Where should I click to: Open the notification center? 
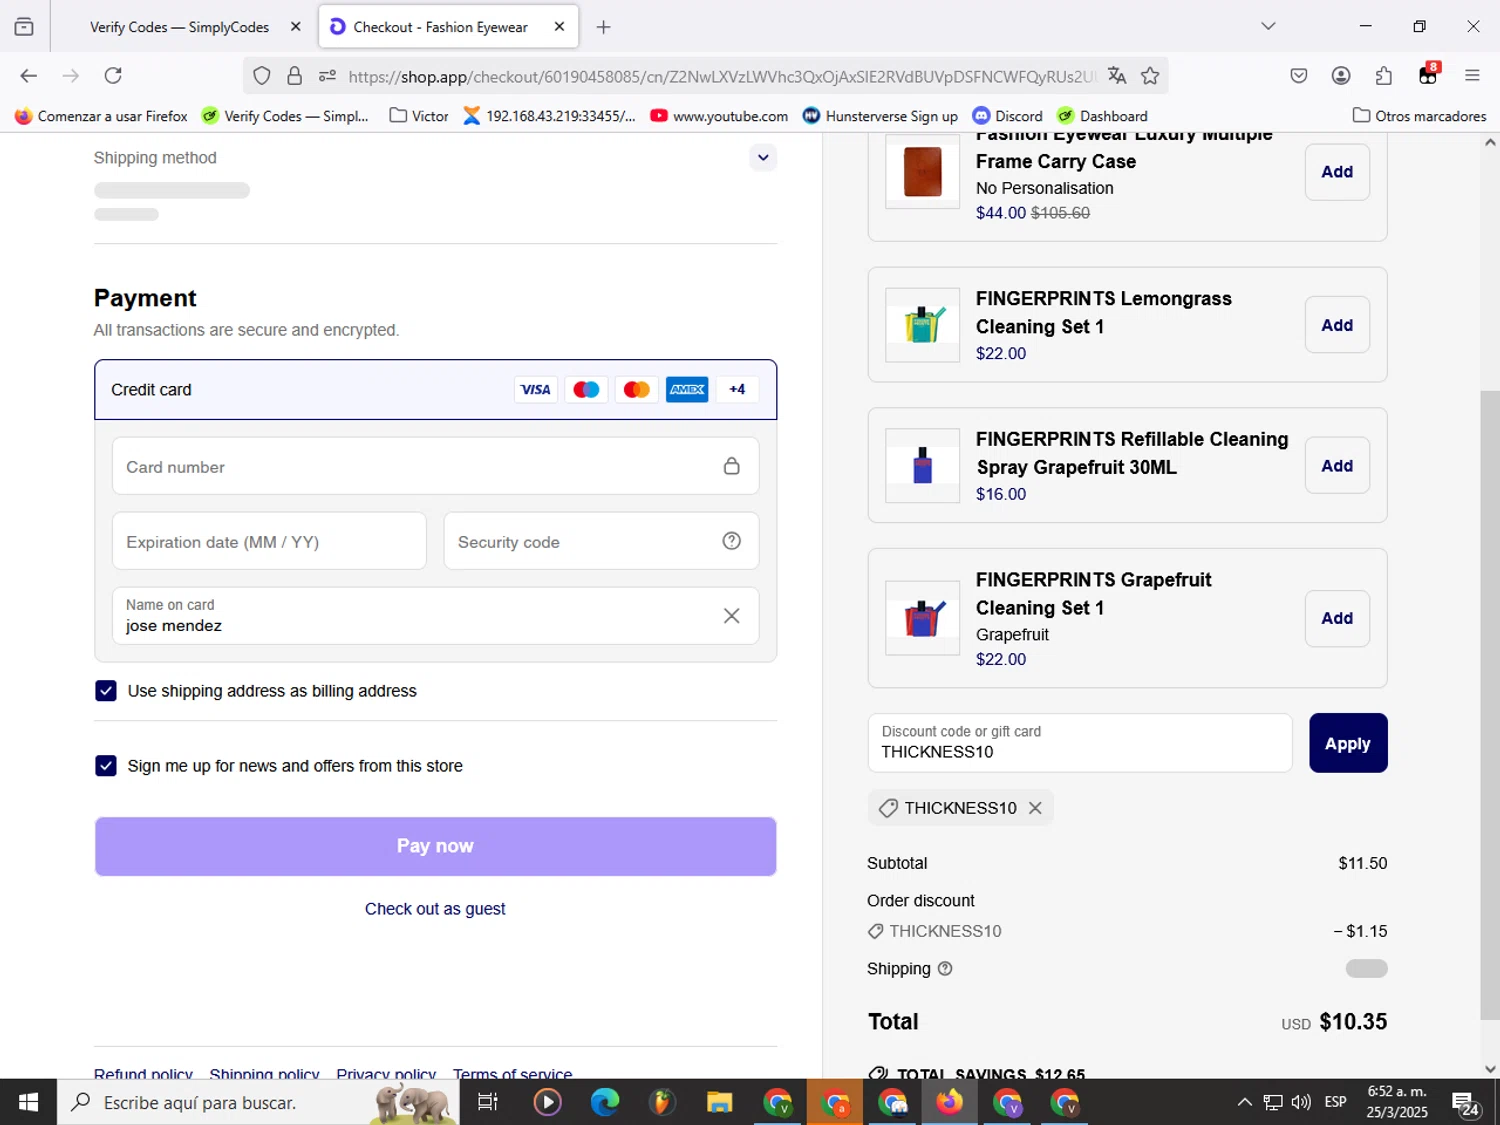tap(1466, 1104)
